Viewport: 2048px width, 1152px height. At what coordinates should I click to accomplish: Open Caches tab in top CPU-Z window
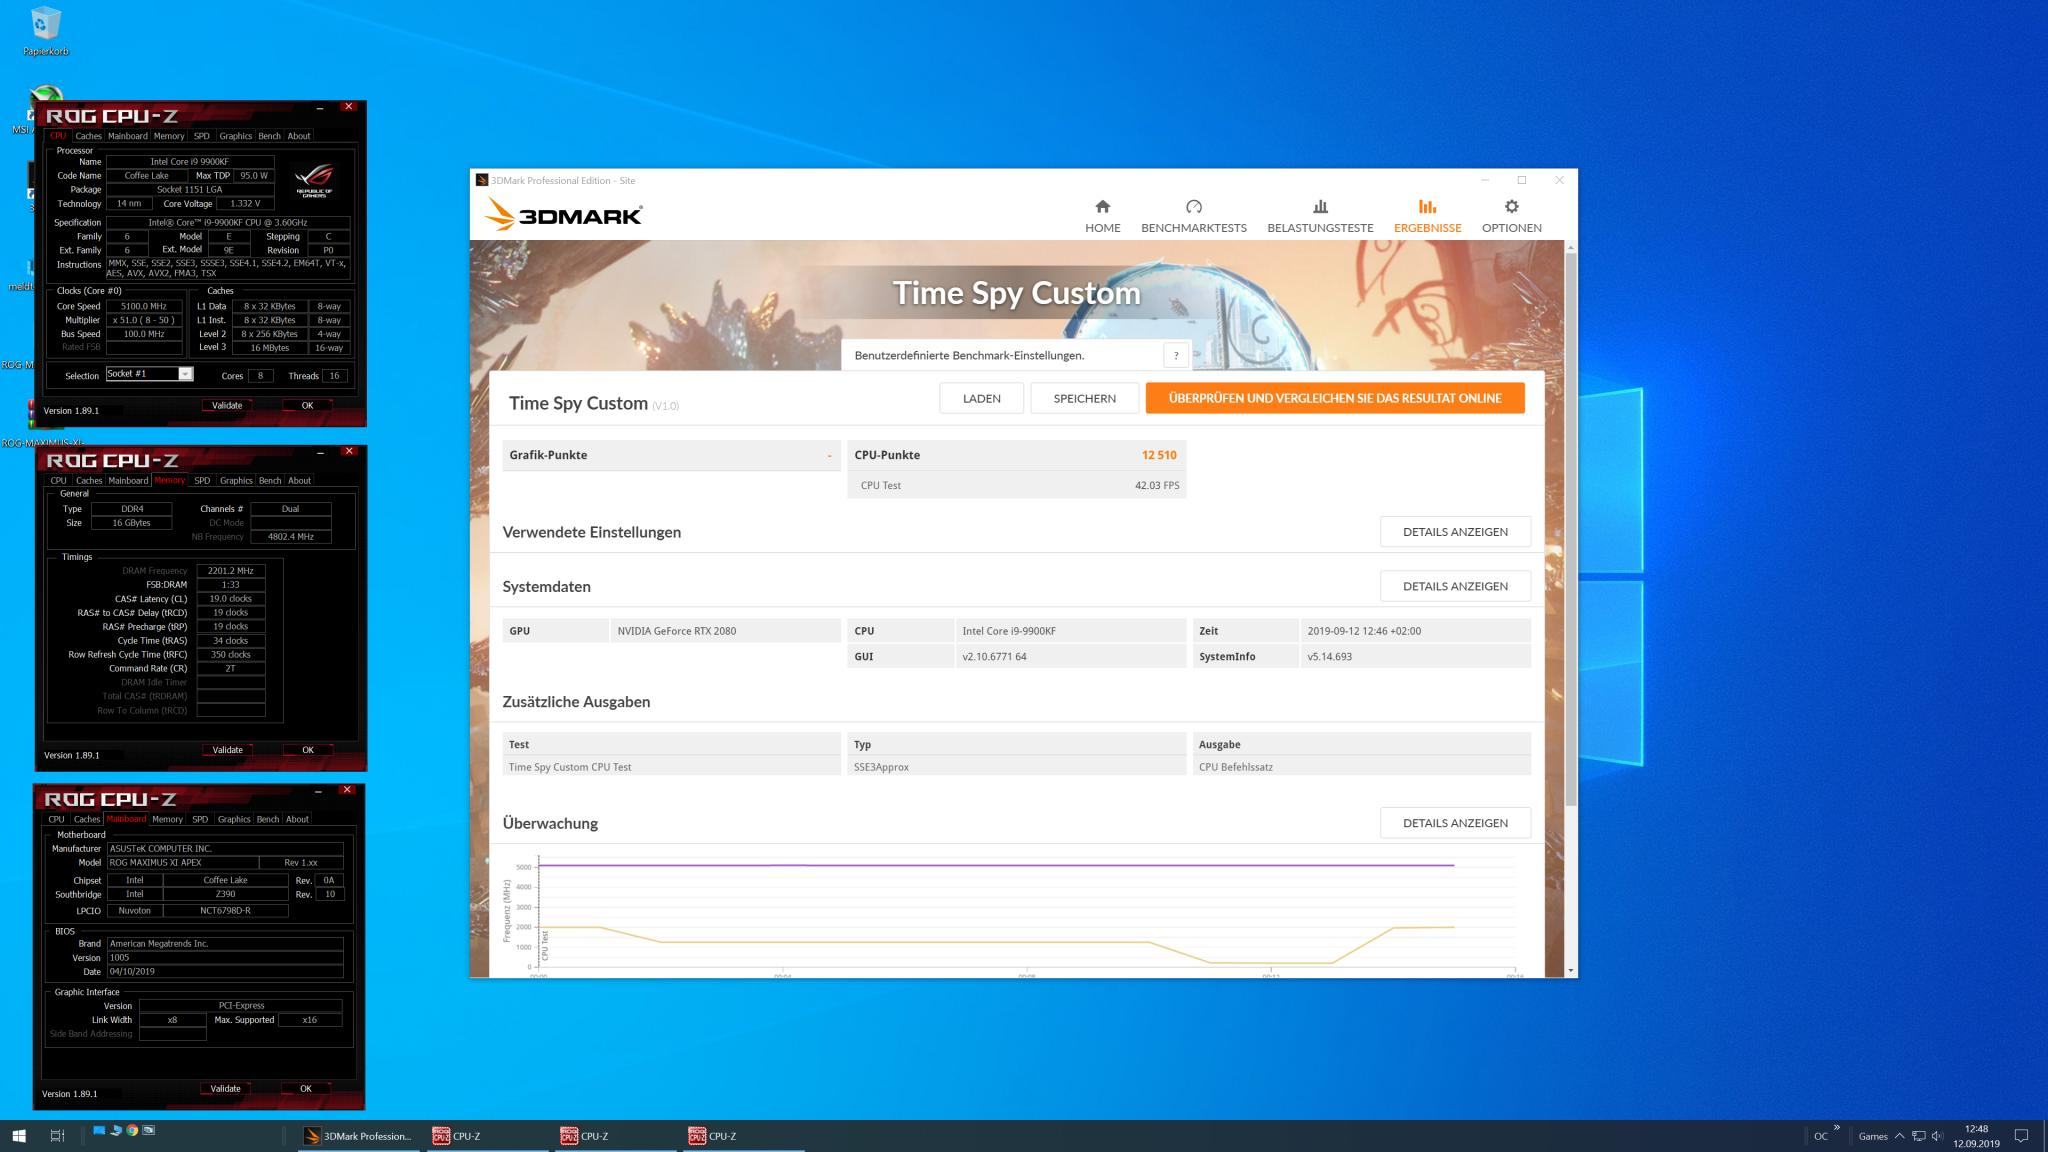click(x=88, y=136)
